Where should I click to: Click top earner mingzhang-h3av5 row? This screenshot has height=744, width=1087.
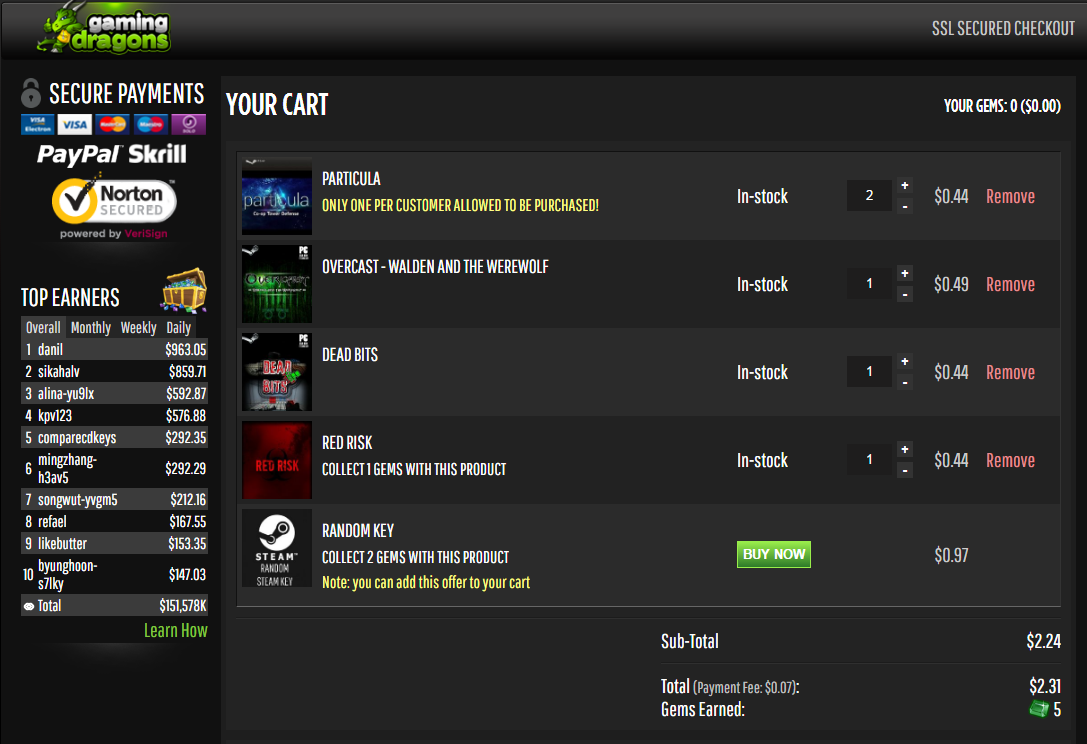[114, 469]
